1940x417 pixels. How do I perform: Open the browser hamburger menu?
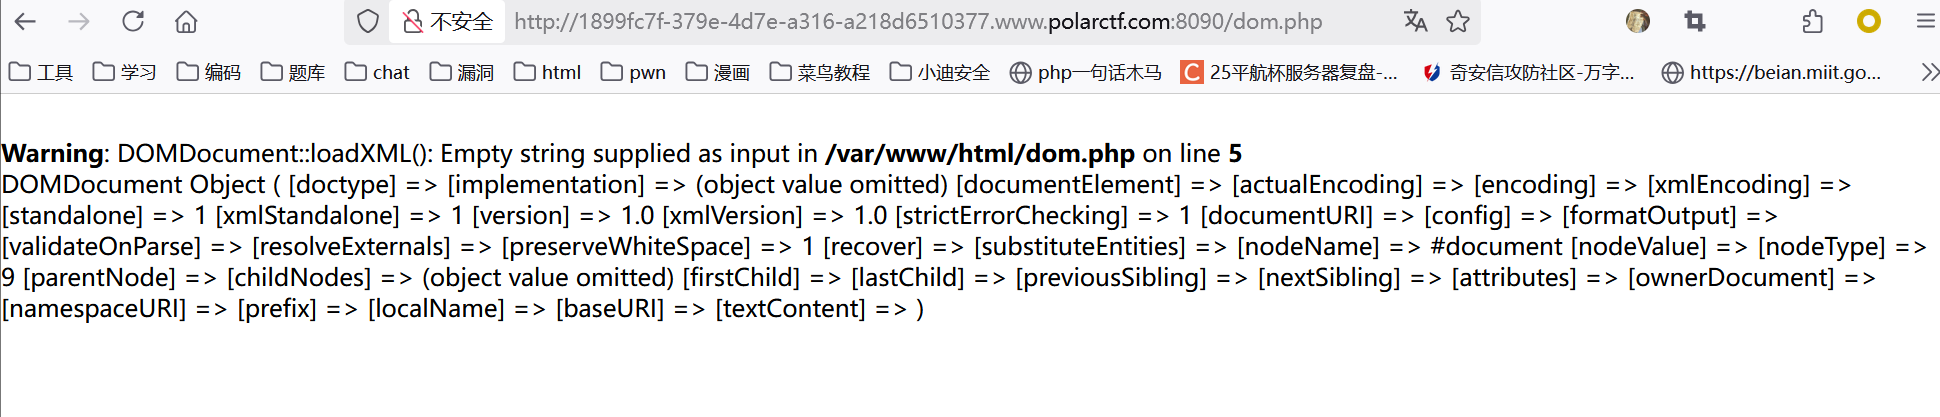tap(1925, 21)
